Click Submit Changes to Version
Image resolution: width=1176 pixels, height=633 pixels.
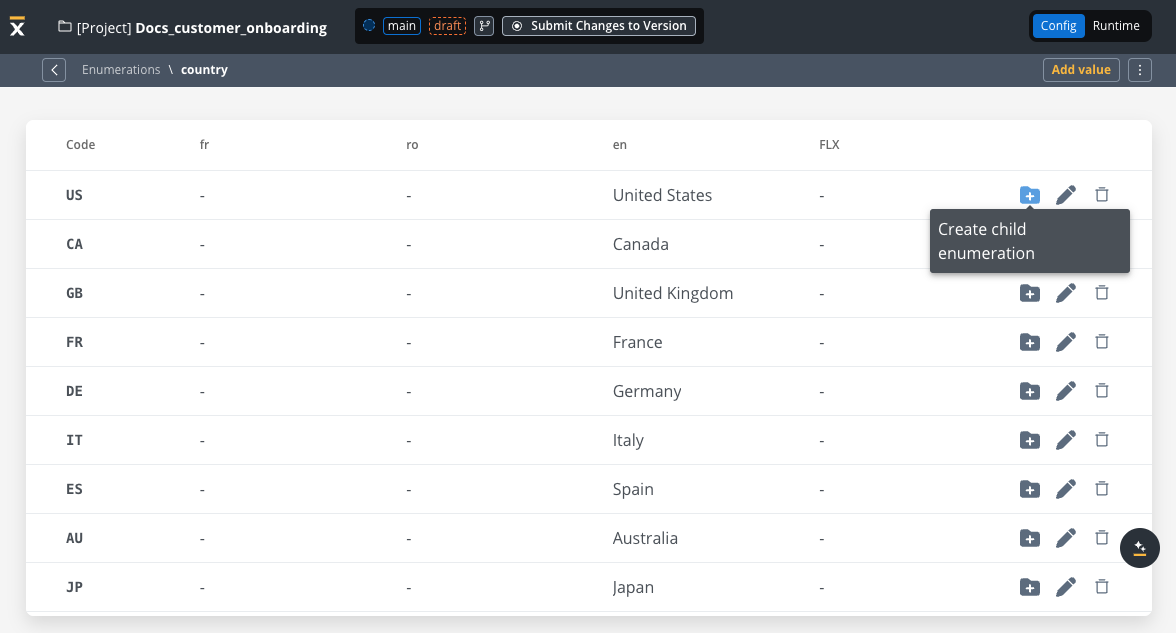599,26
